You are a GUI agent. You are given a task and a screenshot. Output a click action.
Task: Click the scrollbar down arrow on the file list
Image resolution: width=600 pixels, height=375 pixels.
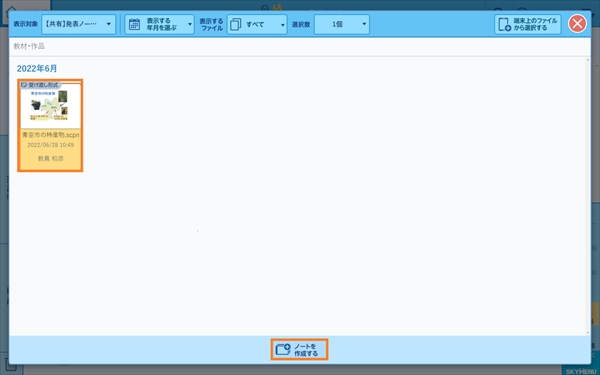pyautogui.click(x=588, y=333)
